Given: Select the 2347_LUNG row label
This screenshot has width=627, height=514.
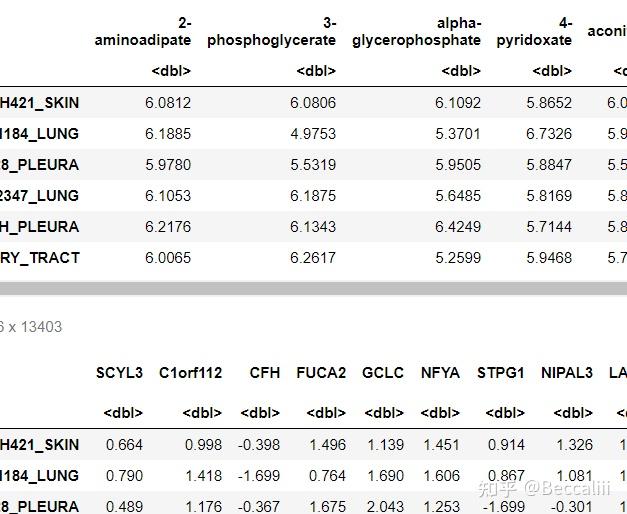Looking at the screenshot, I should (40, 196).
